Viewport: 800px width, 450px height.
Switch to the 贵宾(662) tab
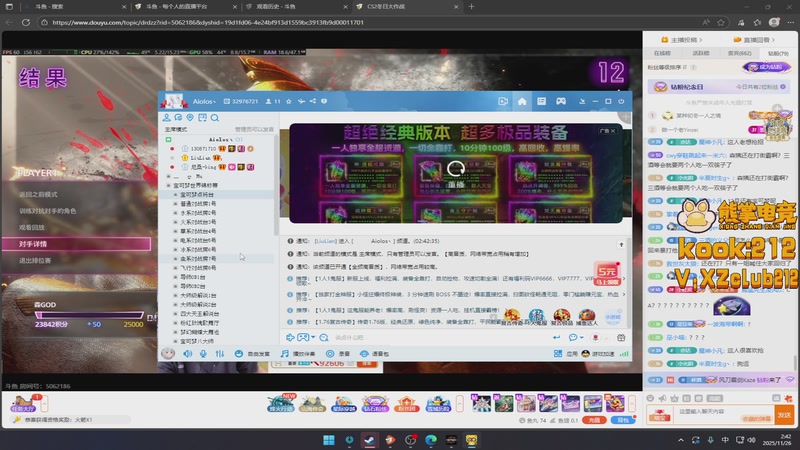(x=739, y=53)
